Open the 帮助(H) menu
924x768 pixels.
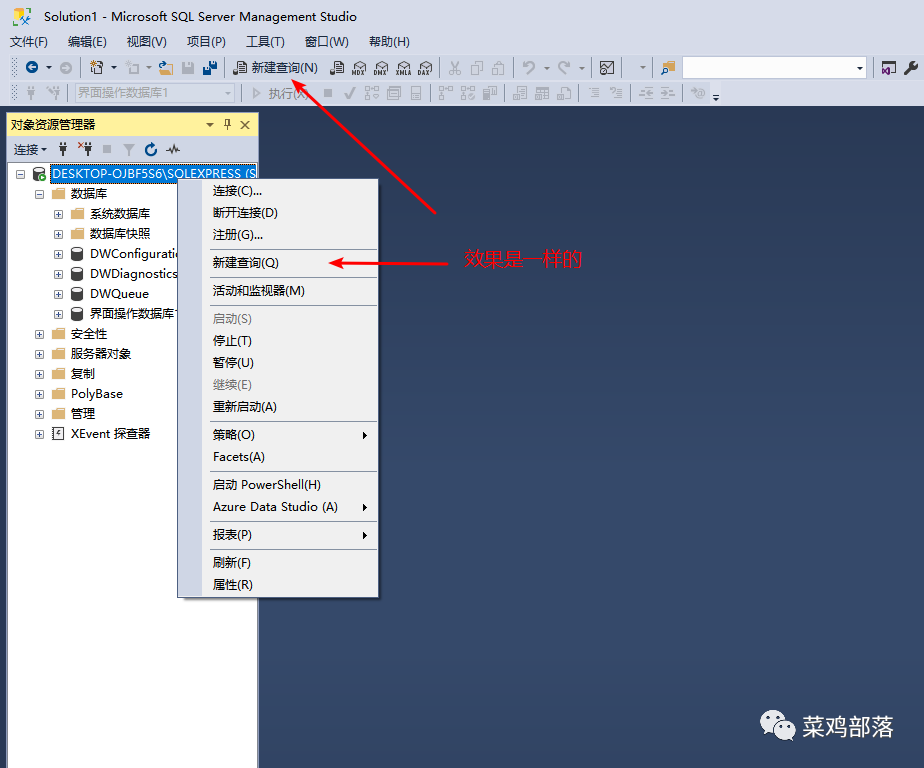(x=389, y=42)
